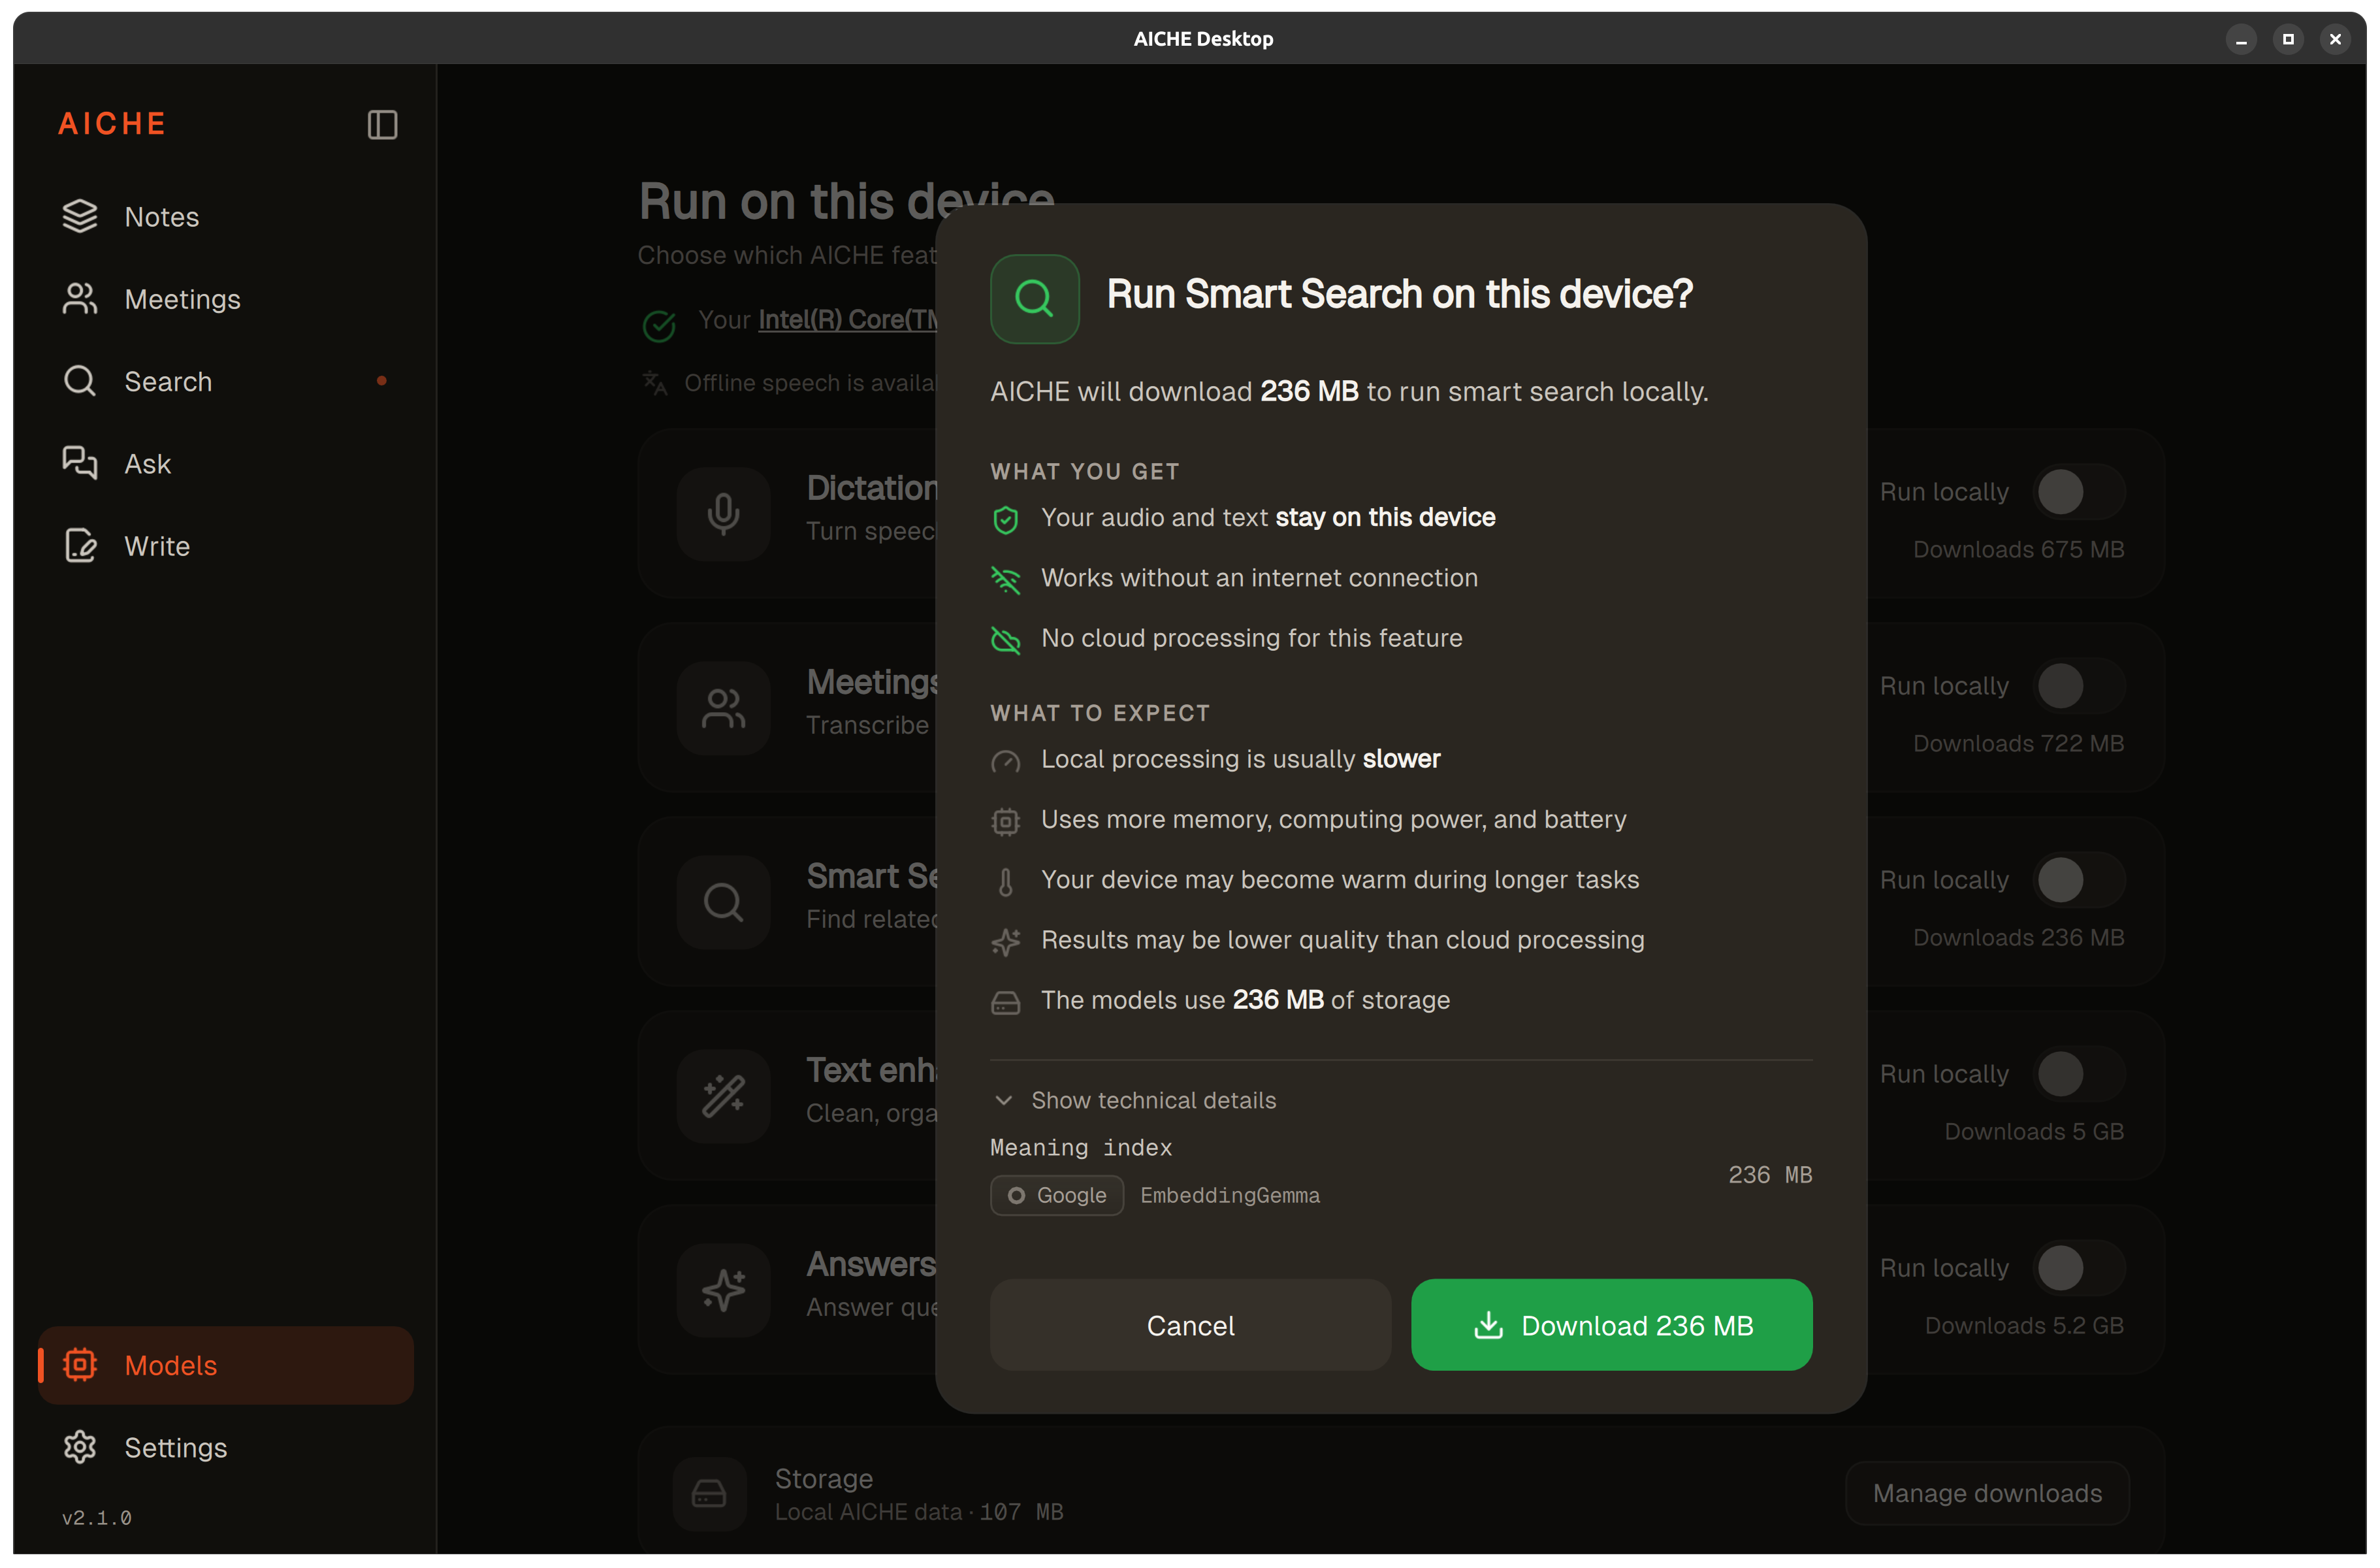Click the Settings gear icon
Image resolution: width=2380 pixels, height=1568 pixels.
click(80, 1447)
